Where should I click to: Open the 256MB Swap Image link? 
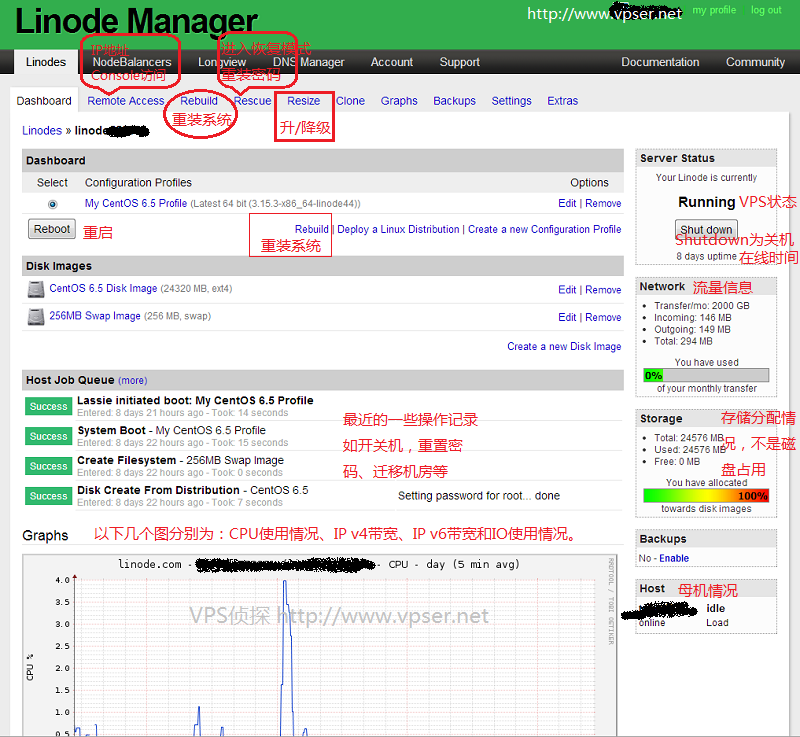(95, 316)
